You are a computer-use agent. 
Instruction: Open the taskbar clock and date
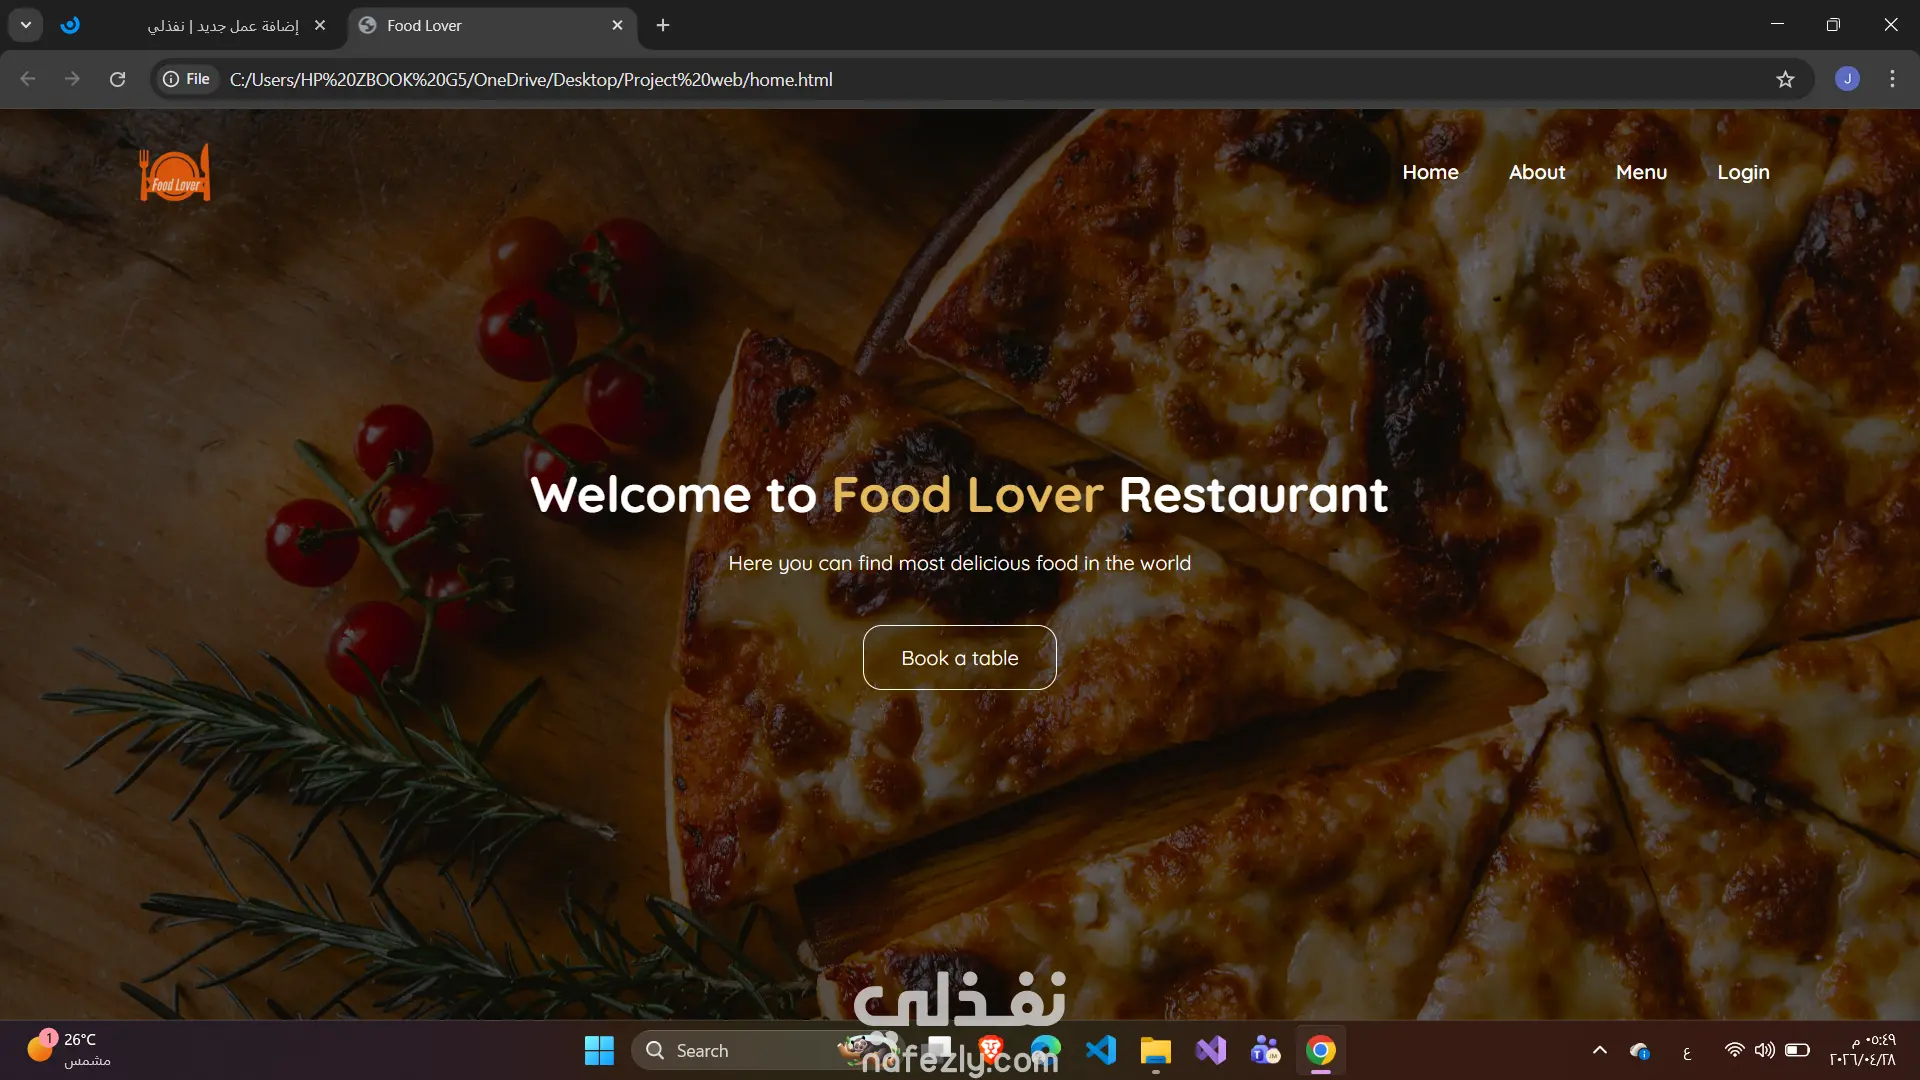[1862, 1050]
